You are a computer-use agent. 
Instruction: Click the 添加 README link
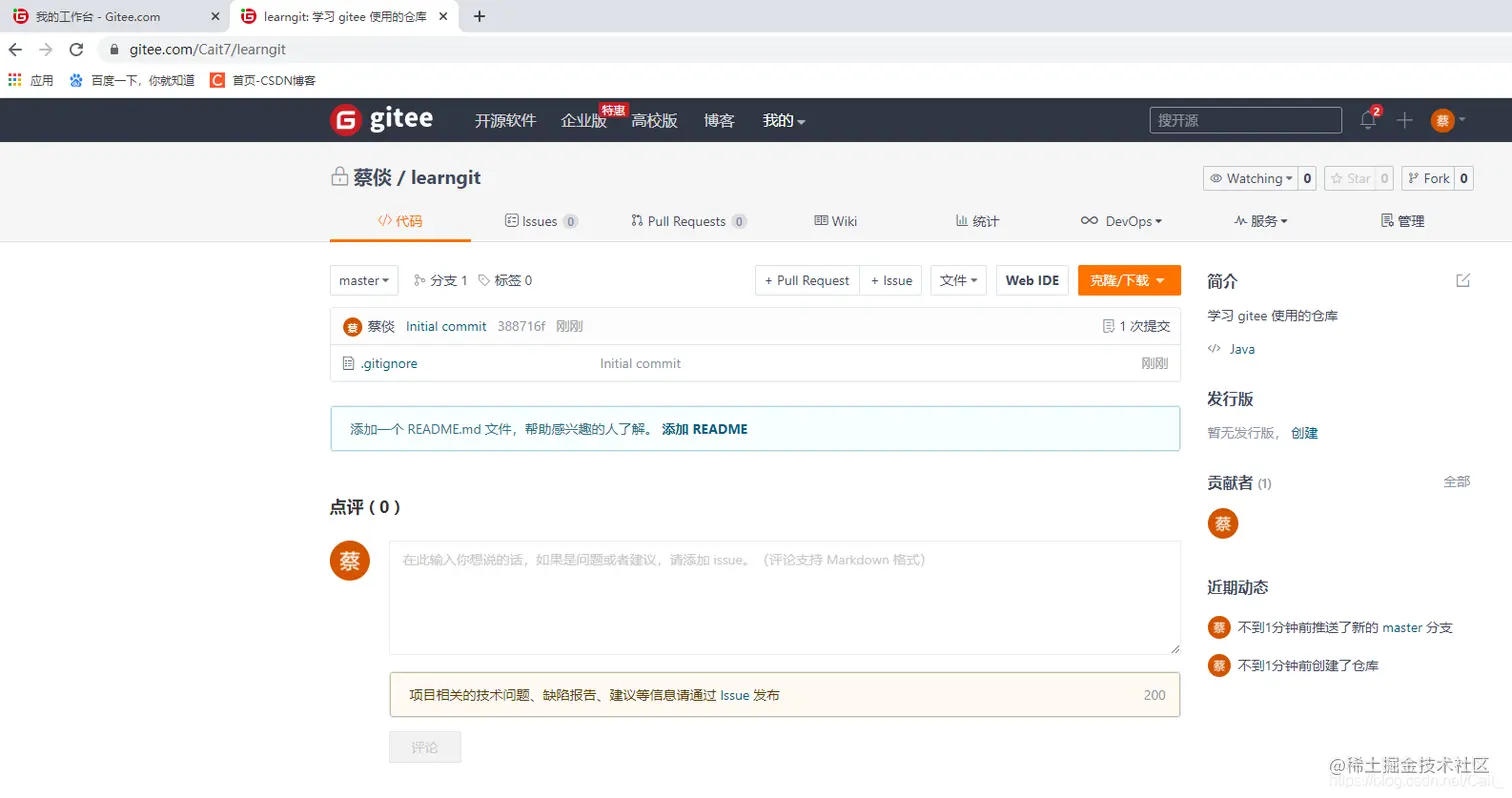(x=704, y=429)
